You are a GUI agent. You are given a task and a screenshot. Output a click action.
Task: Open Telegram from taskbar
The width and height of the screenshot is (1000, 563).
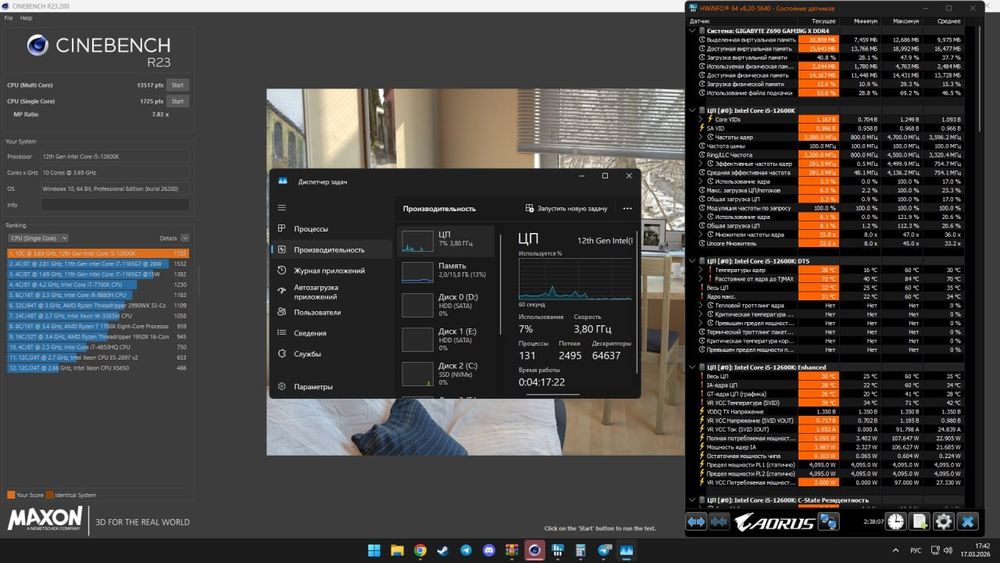[x=466, y=550]
